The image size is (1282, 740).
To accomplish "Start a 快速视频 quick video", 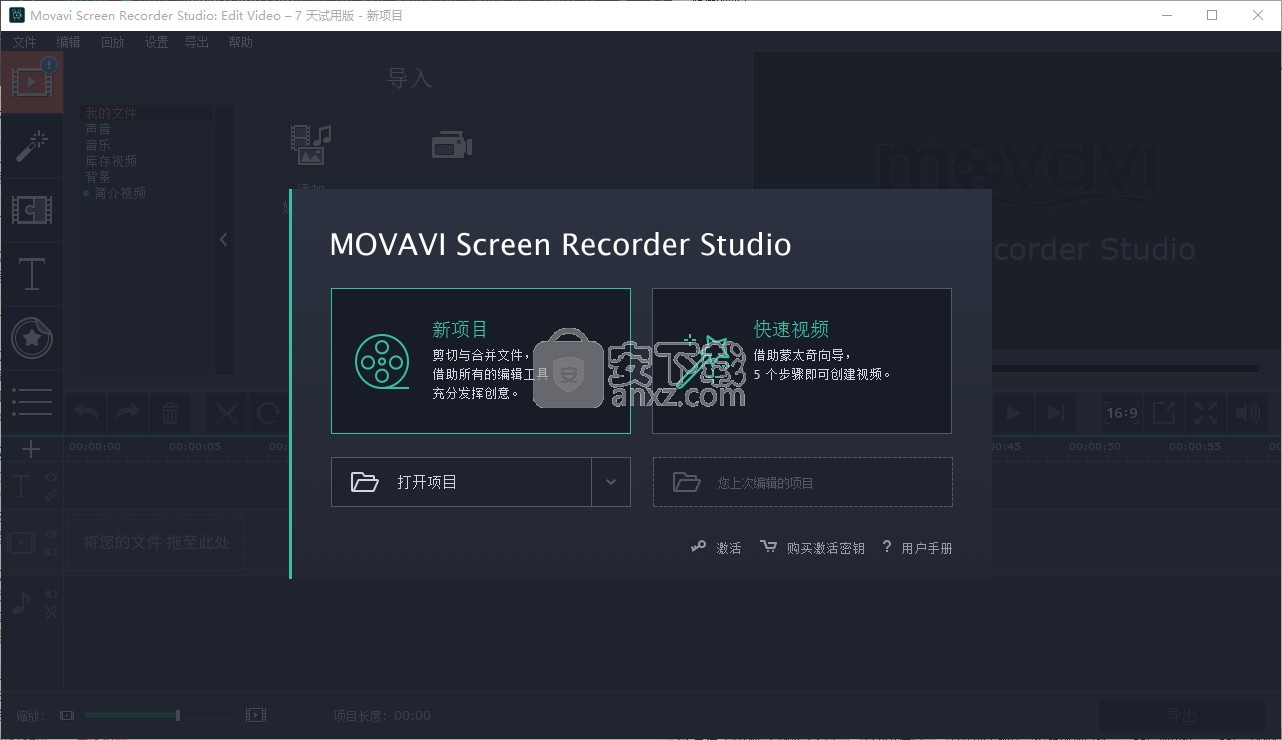I will (802, 361).
